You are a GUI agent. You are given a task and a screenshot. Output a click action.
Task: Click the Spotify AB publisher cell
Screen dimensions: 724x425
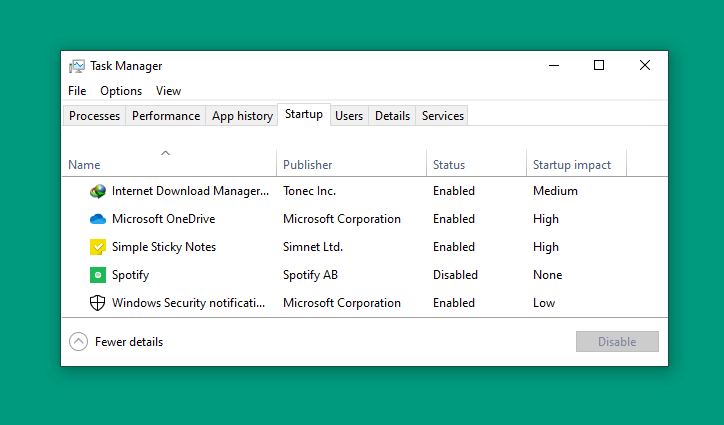tap(310, 275)
